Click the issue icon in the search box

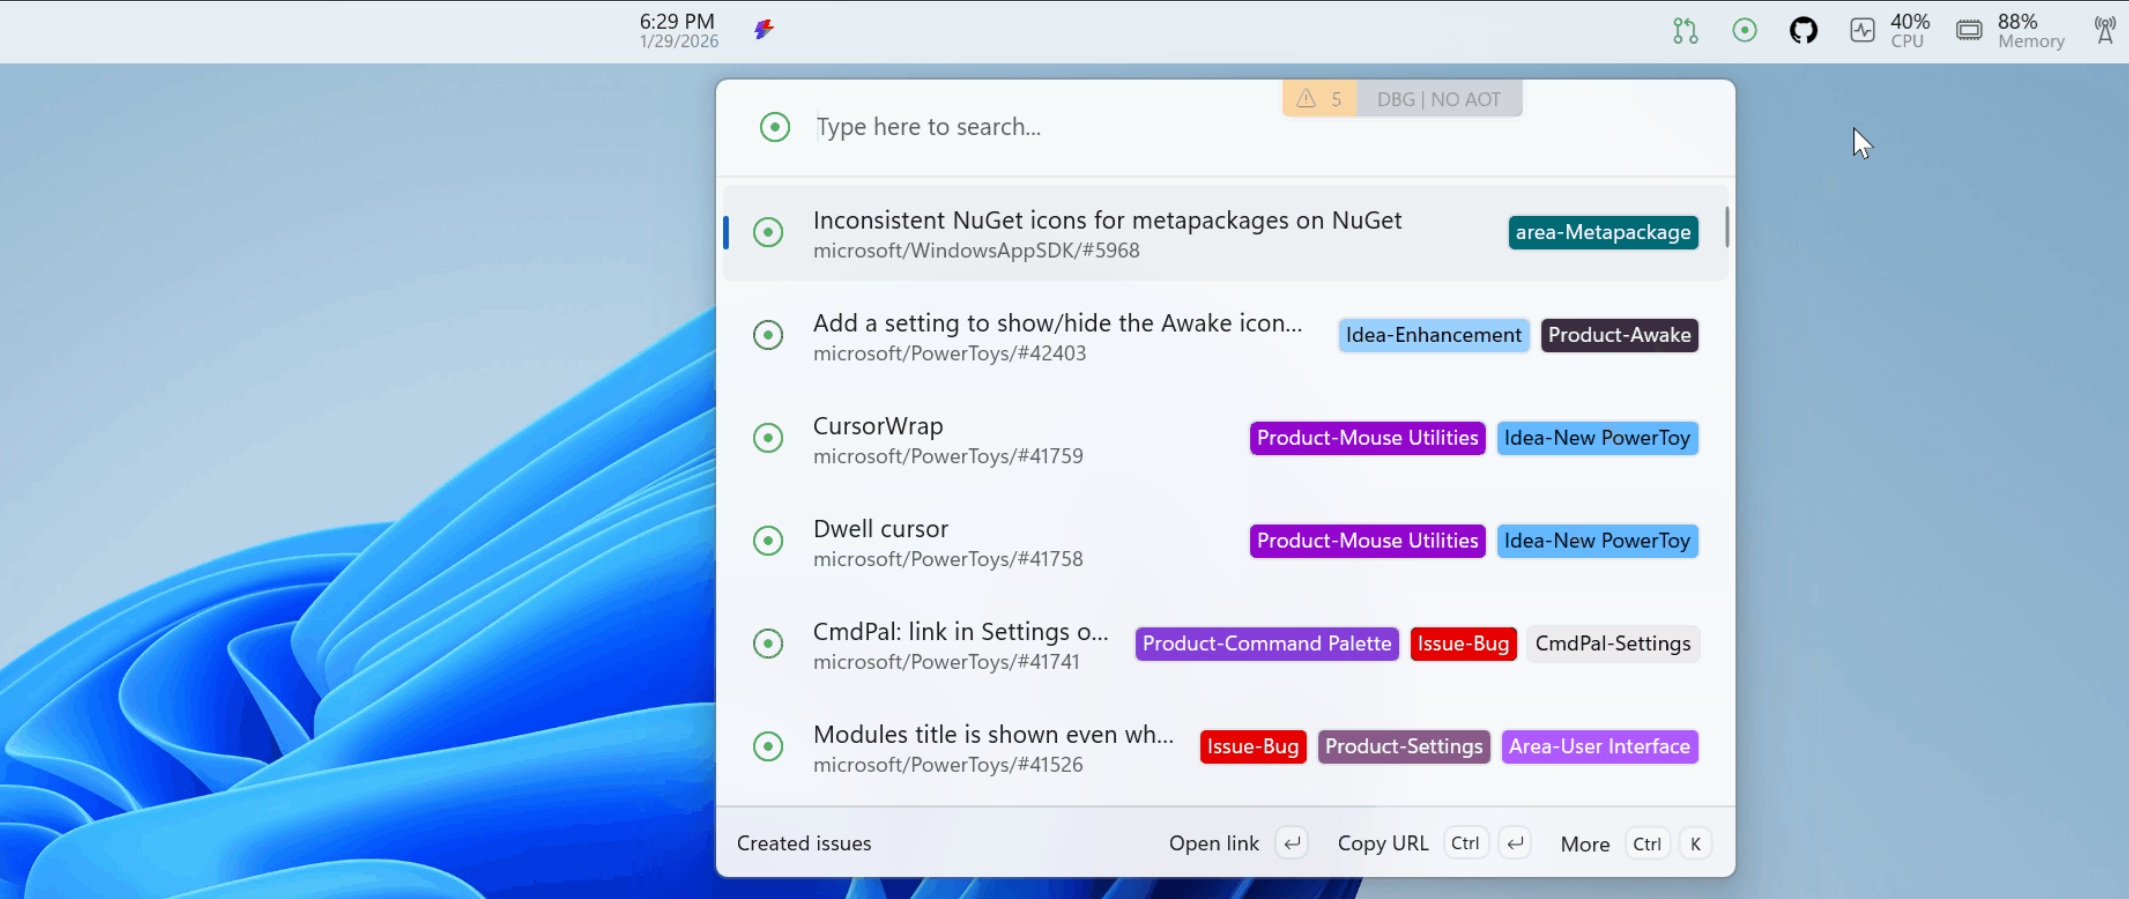coord(775,127)
